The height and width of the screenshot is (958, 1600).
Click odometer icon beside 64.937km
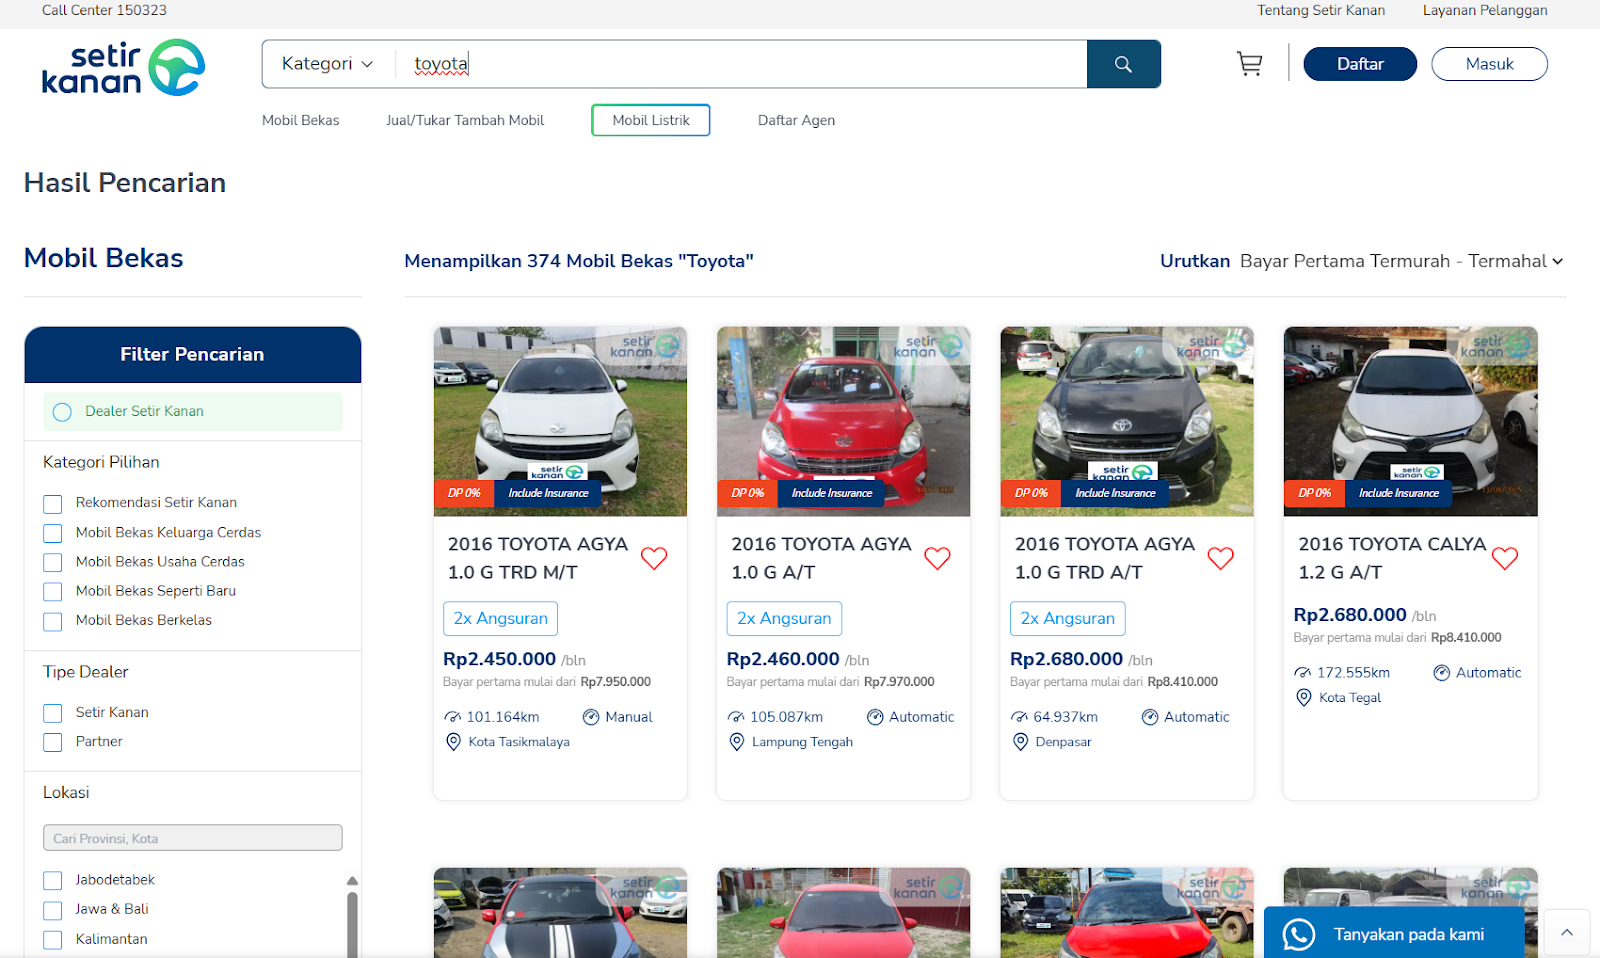coord(1020,717)
